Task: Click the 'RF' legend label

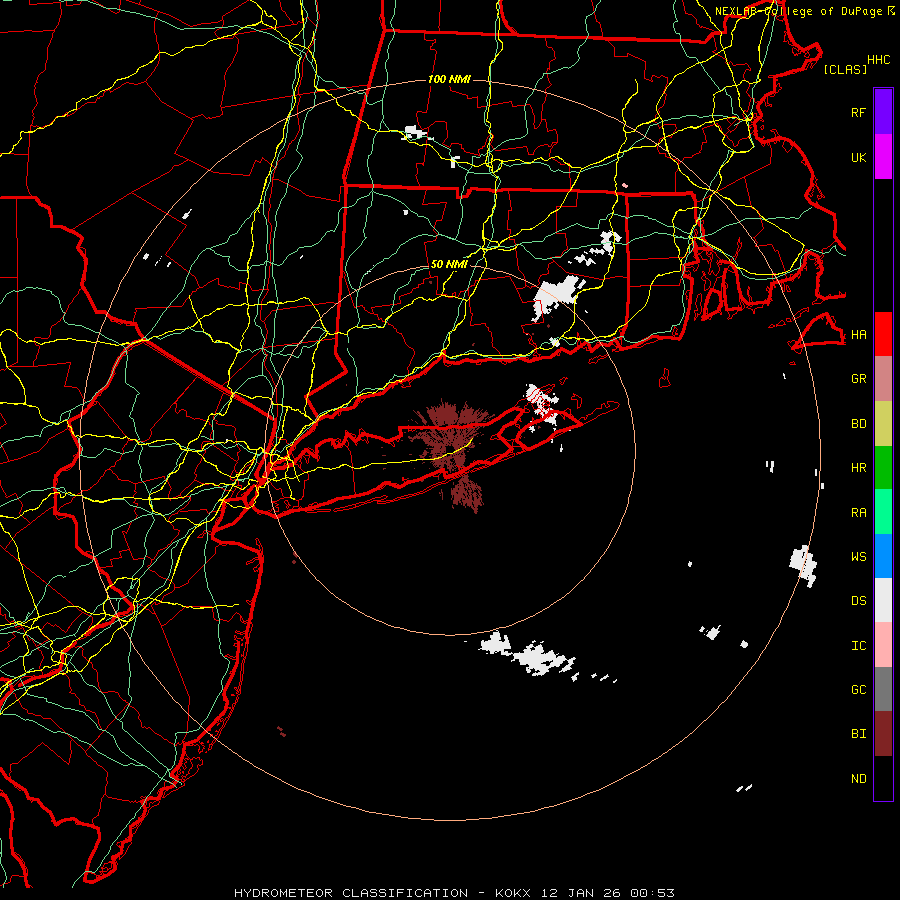Action: (858, 112)
